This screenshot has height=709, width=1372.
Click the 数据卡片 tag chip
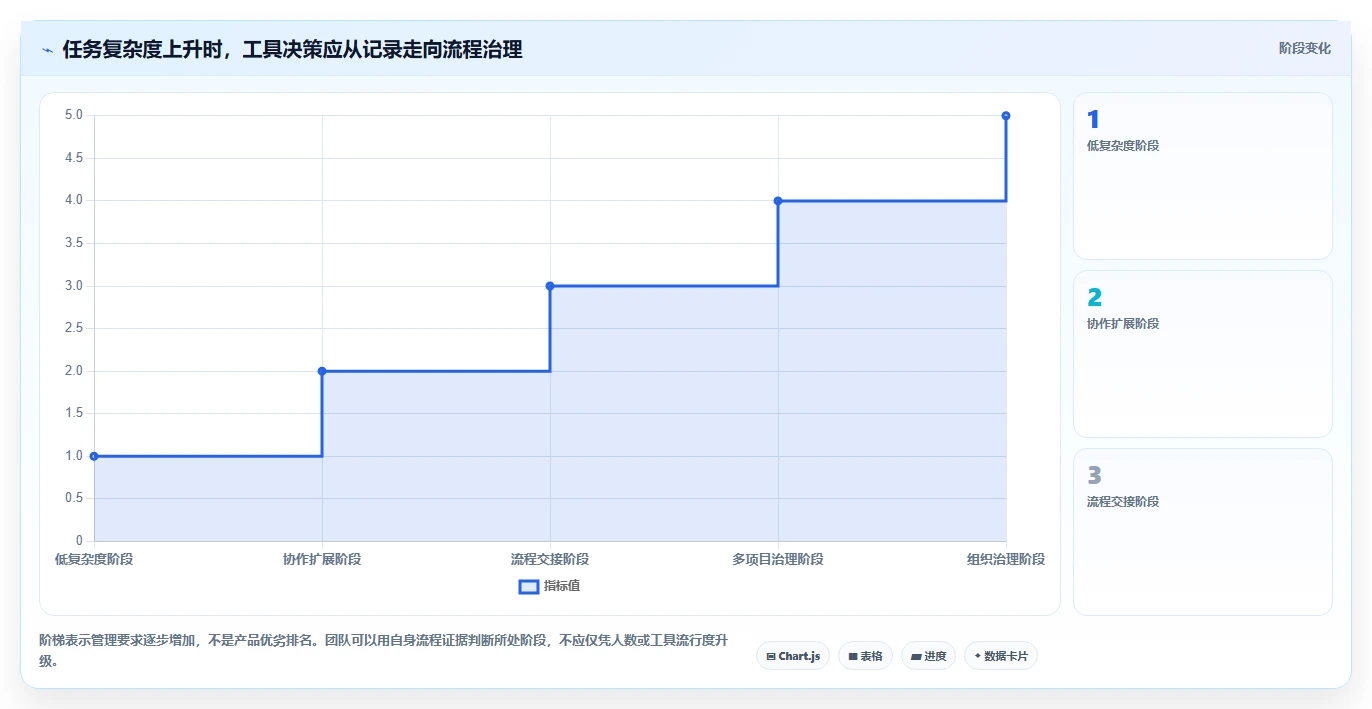point(1001,656)
